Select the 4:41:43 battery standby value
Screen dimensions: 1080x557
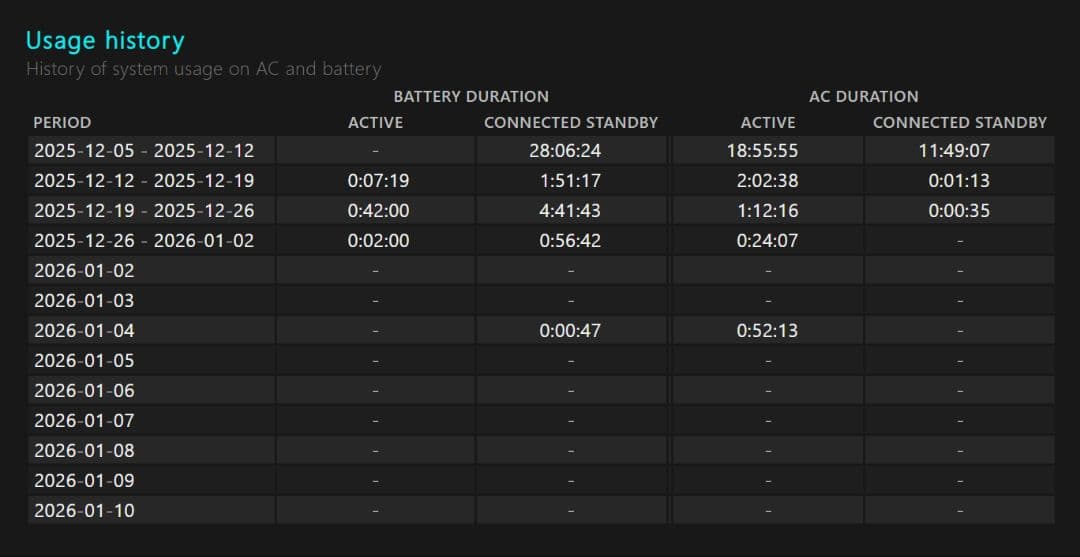570,211
